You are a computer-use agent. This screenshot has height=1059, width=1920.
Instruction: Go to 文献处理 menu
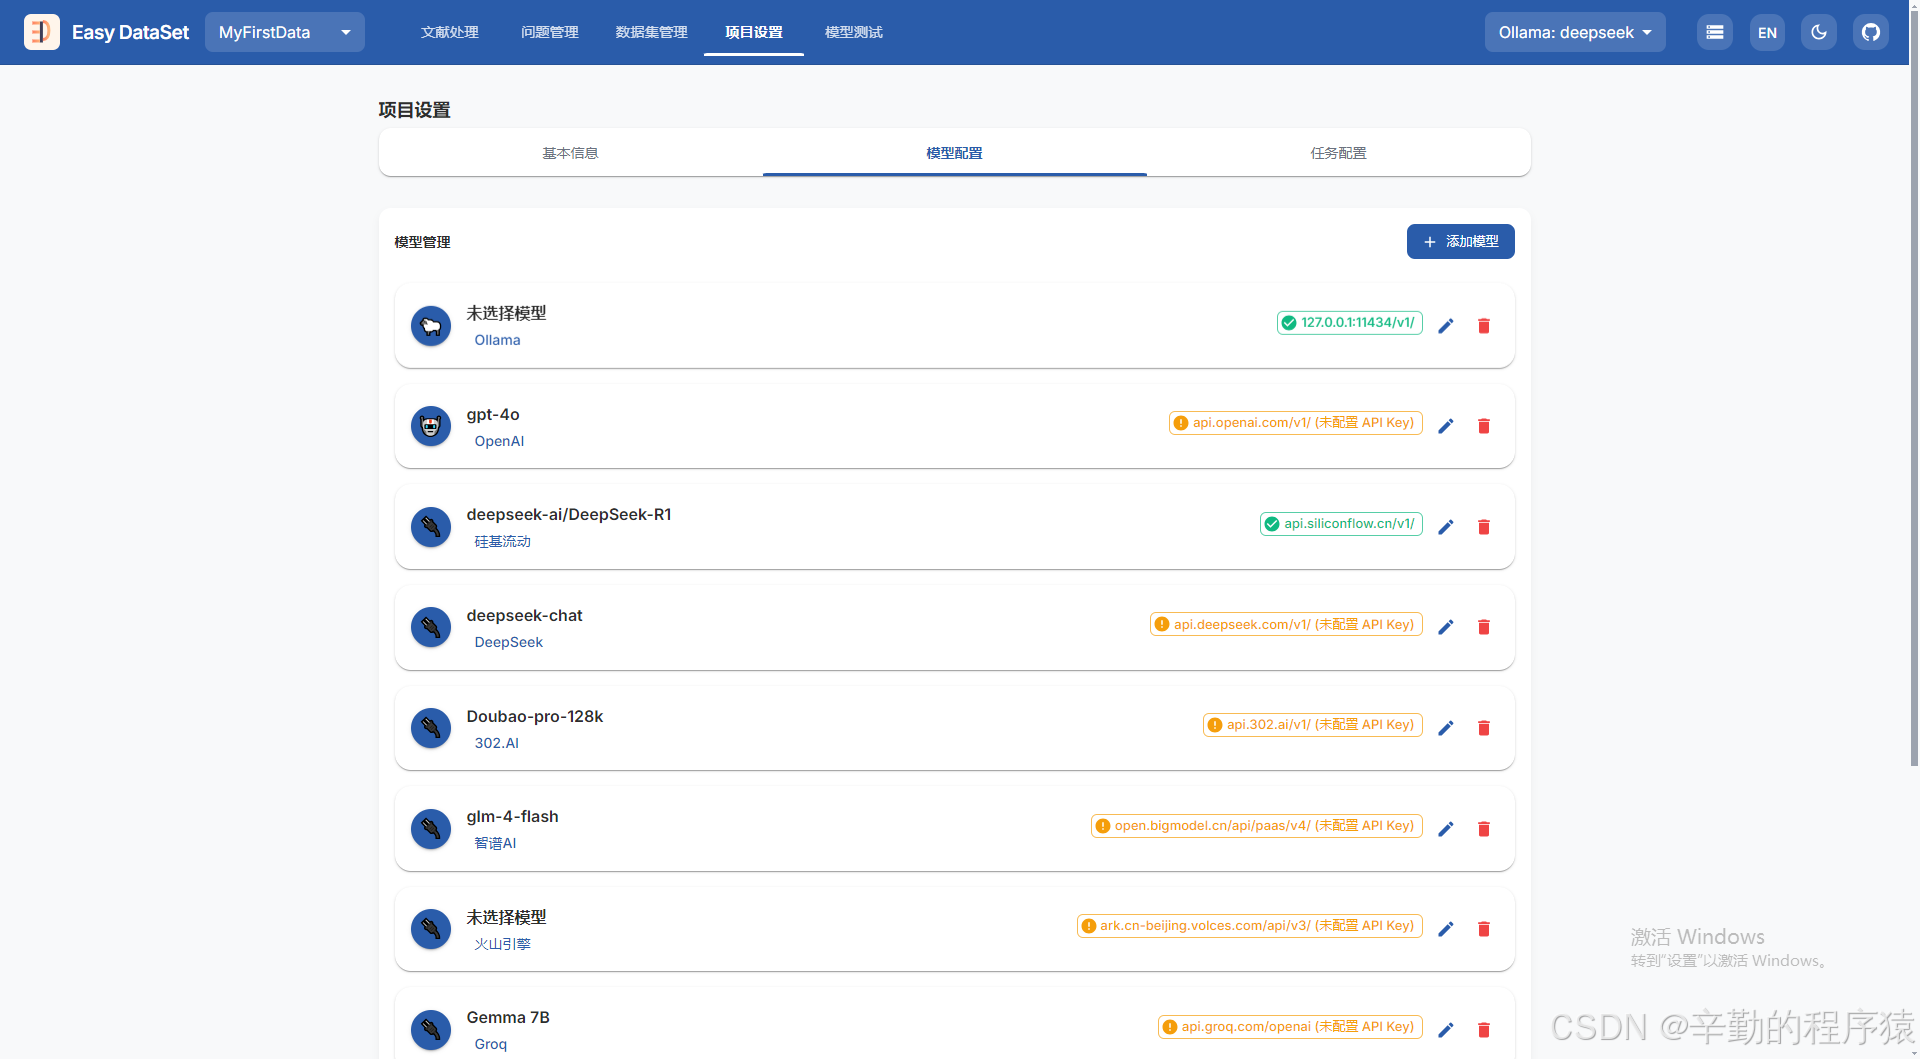point(450,32)
